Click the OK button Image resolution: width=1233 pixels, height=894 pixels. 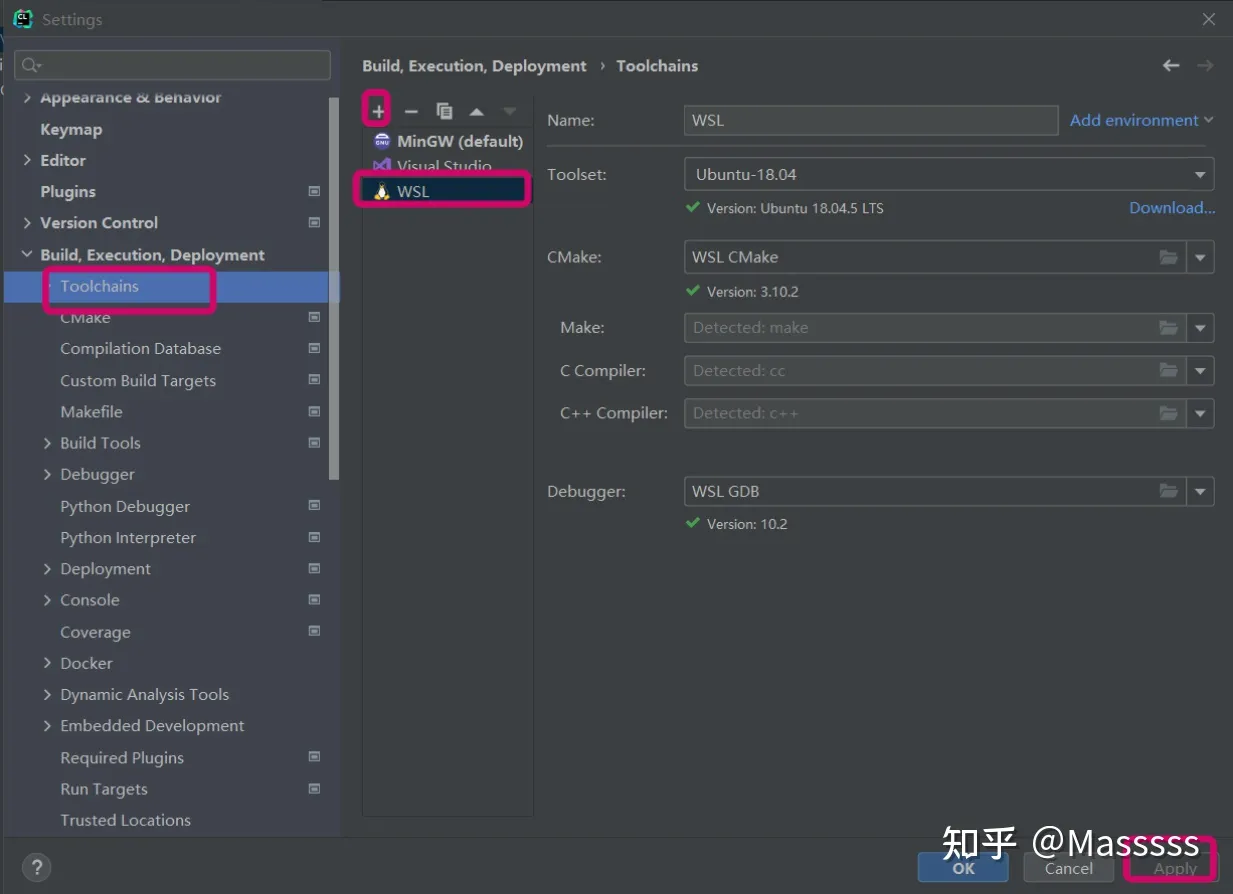click(963, 868)
